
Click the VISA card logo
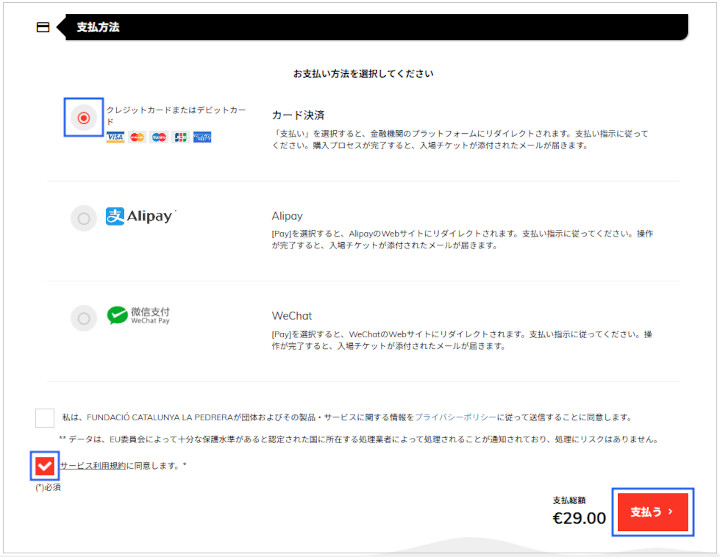(115, 137)
